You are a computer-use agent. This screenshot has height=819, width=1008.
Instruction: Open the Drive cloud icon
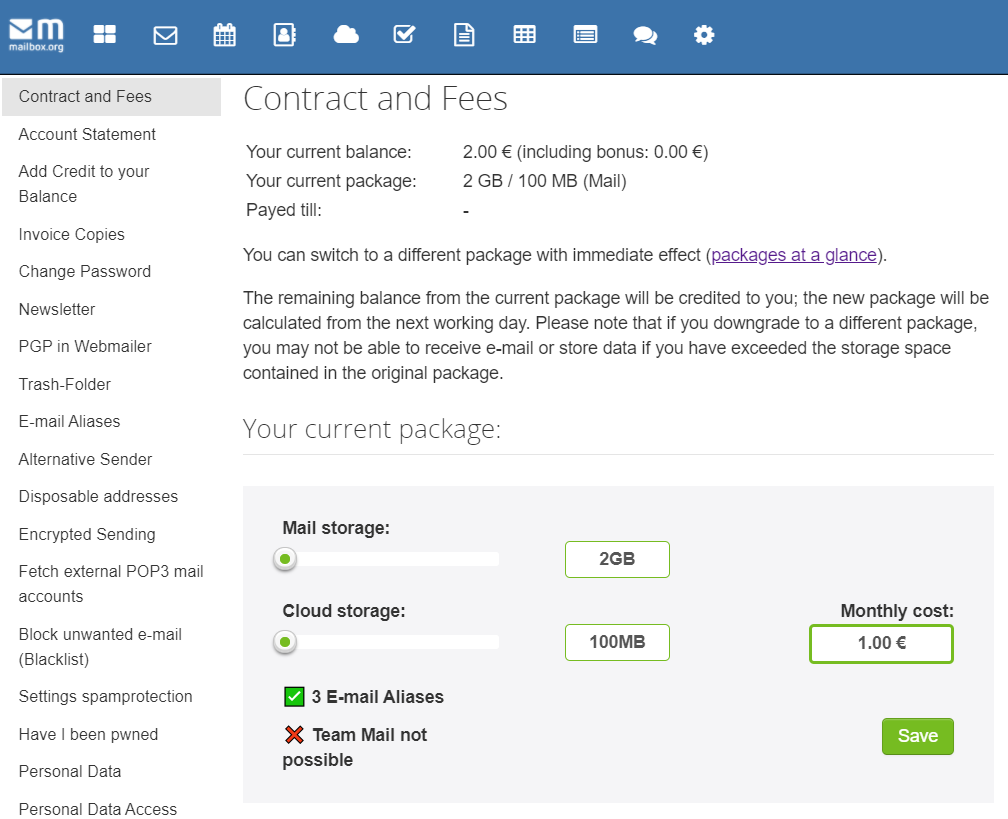pyautogui.click(x=346, y=35)
